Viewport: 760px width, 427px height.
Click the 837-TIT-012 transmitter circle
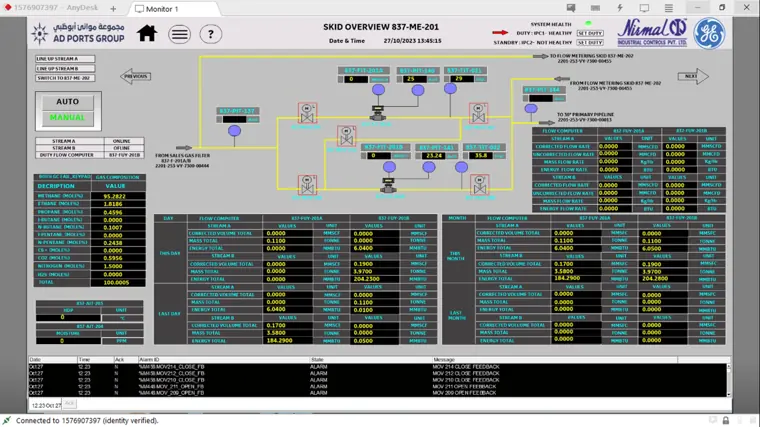point(461,167)
